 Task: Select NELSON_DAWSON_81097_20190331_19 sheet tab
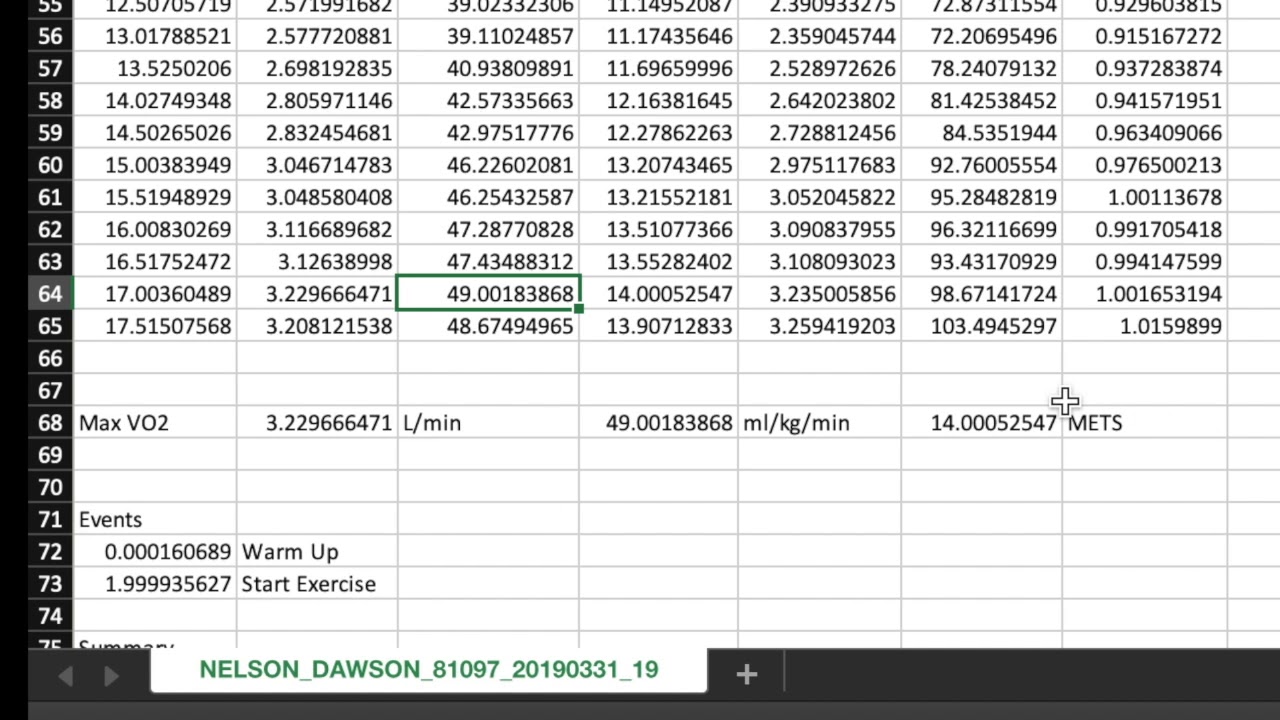tap(429, 670)
